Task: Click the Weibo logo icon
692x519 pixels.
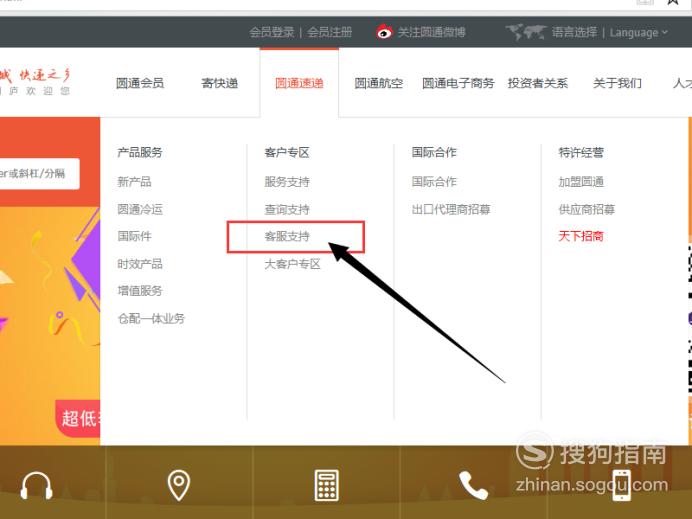Action: [384, 32]
